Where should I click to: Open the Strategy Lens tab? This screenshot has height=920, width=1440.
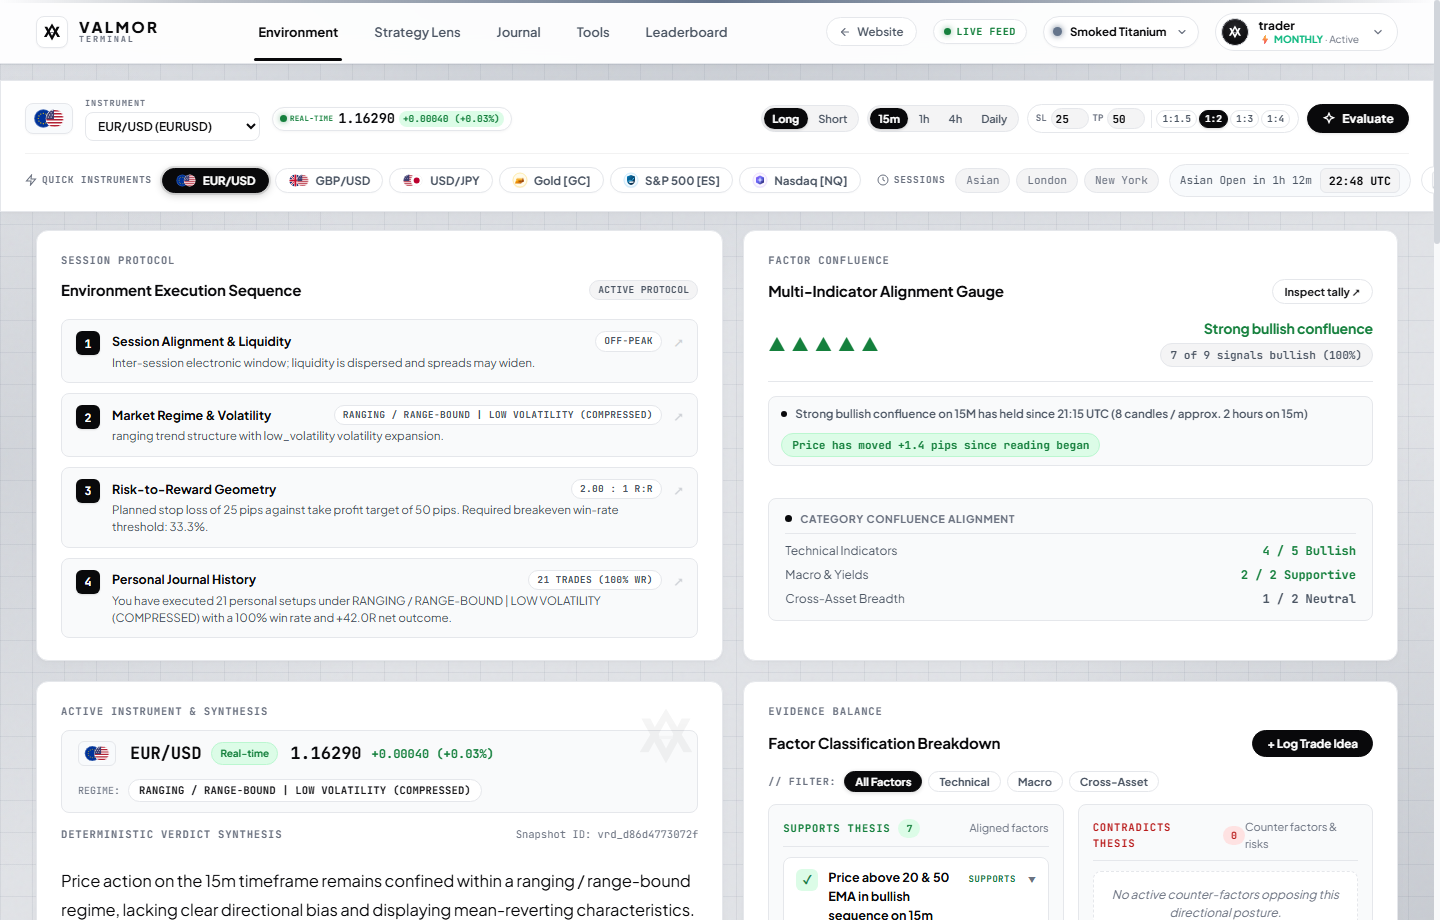click(417, 32)
